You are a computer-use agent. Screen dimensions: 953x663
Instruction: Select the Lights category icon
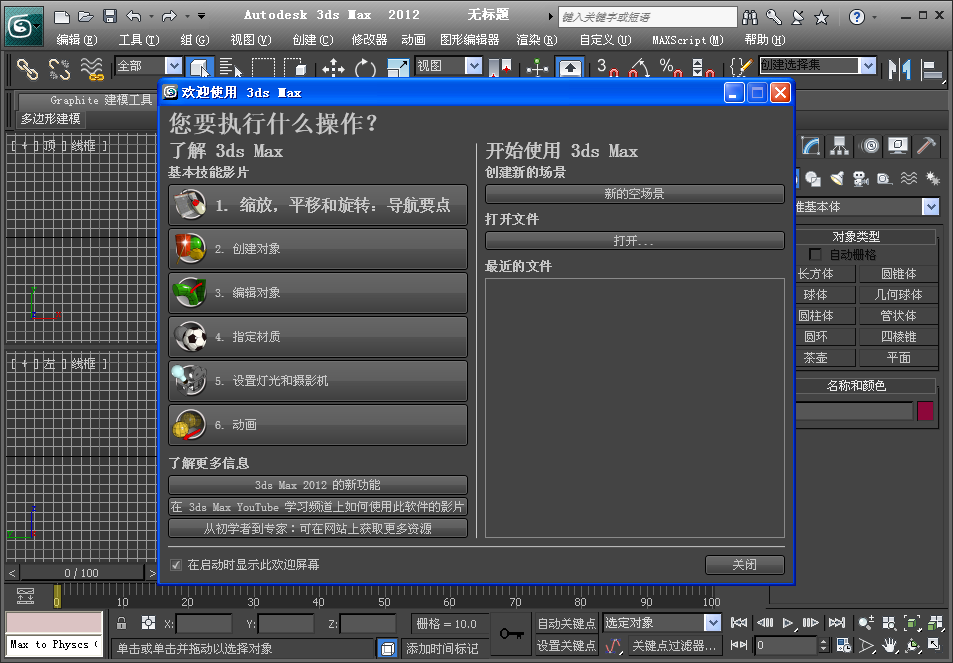coord(837,178)
